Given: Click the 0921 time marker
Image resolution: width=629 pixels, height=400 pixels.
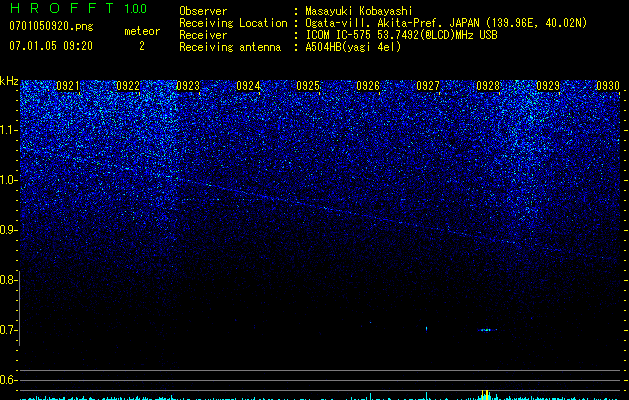Looking at the screenshot, I should (68, 86).
